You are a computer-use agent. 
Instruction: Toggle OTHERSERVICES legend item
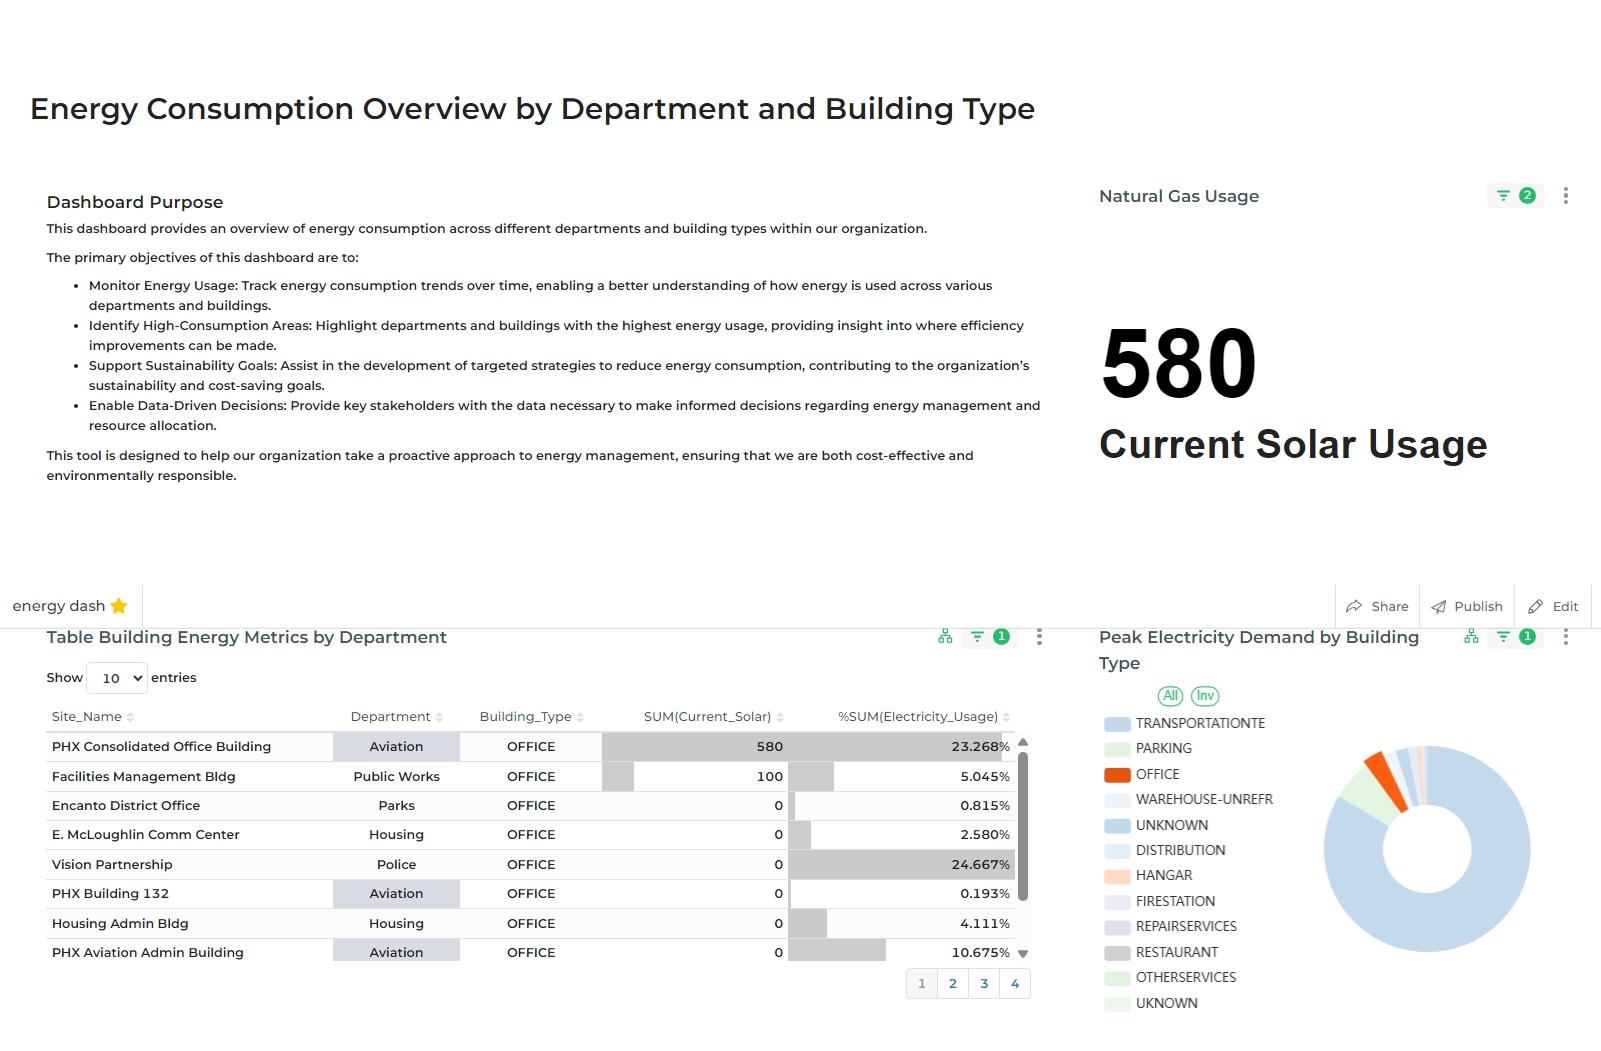(1170, 977)
